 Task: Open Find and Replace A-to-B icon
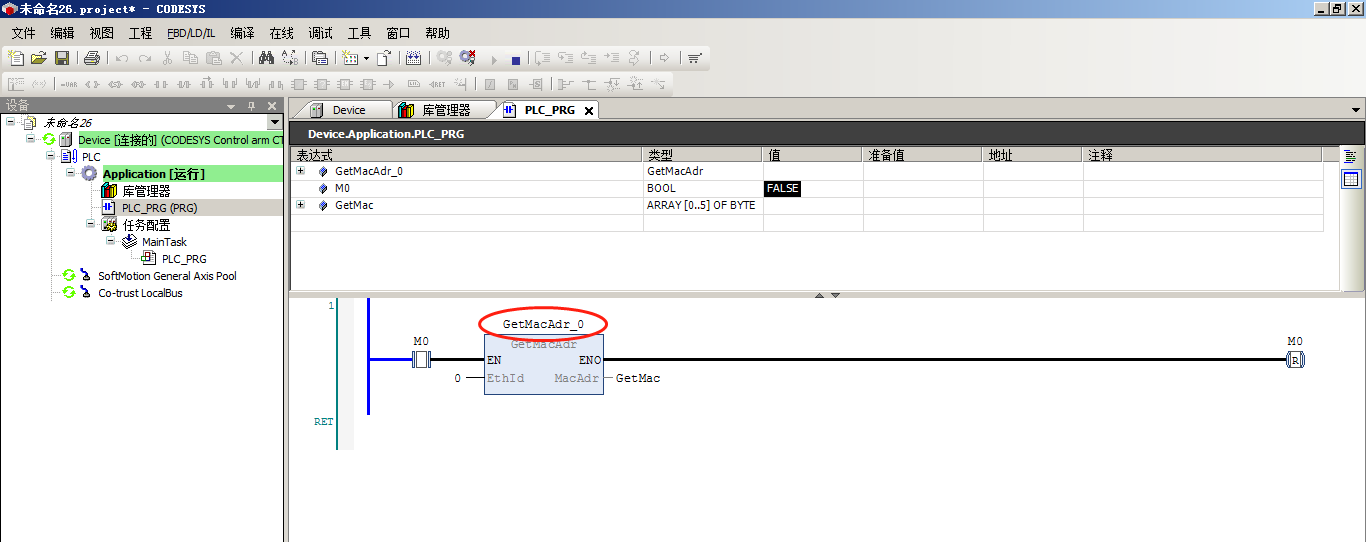(x=289, y=58)
